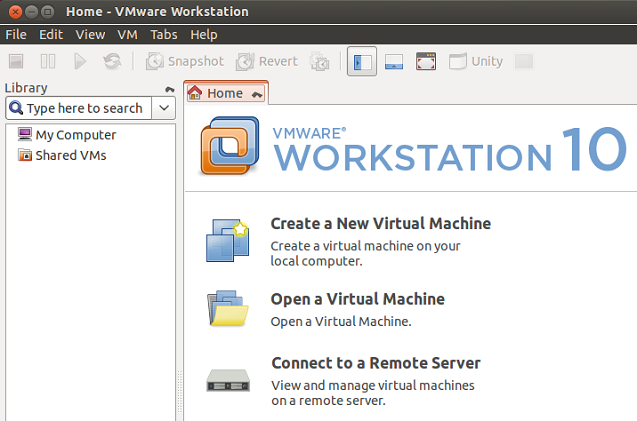Click the power on play icon in toolbar

point(80,62)
